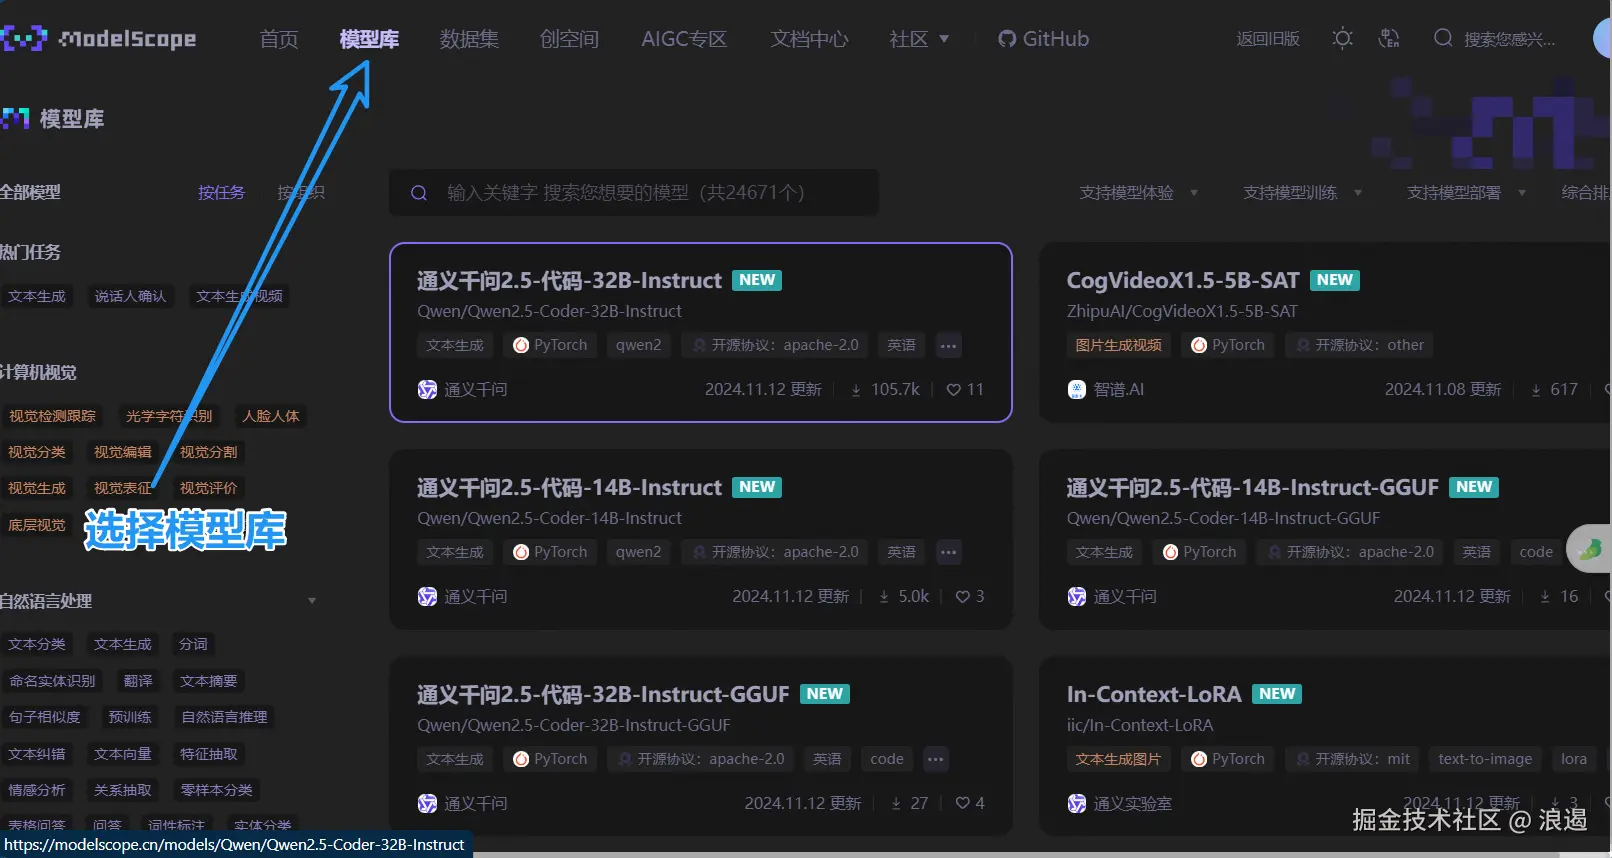Click magnifier icon in model search box
The image size is (1612, 858).
(419, 193)
